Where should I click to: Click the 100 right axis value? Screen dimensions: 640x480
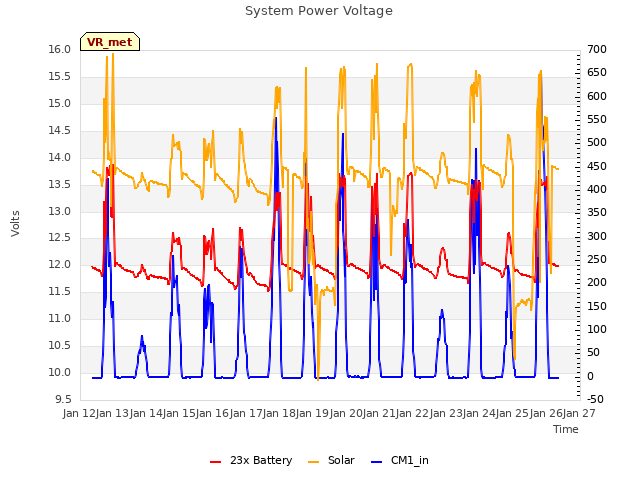click(597, 329)
